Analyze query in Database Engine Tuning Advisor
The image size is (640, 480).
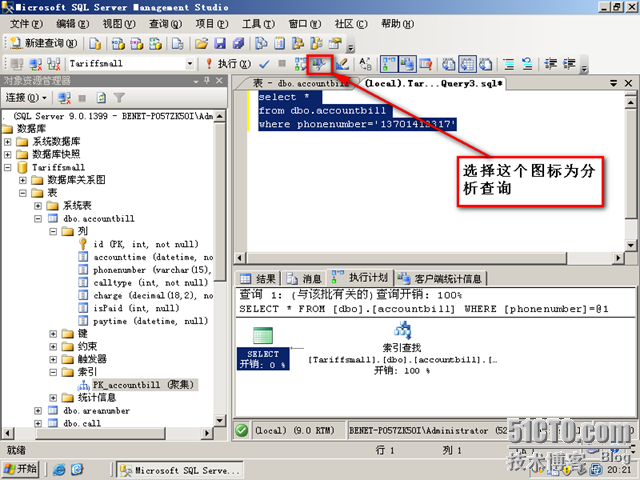click(x=320, y=64)
